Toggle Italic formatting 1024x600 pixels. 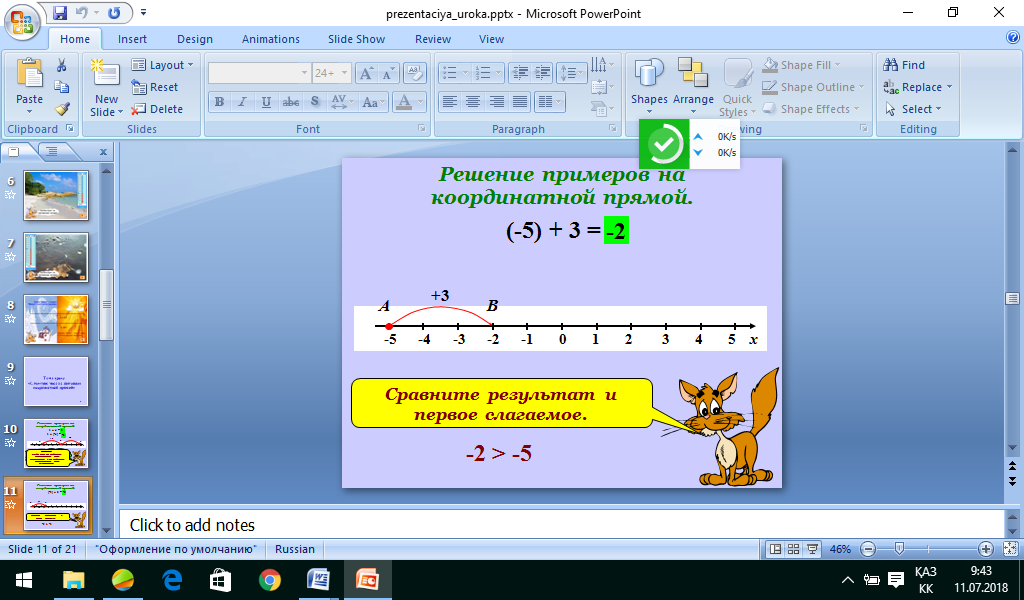242,102
